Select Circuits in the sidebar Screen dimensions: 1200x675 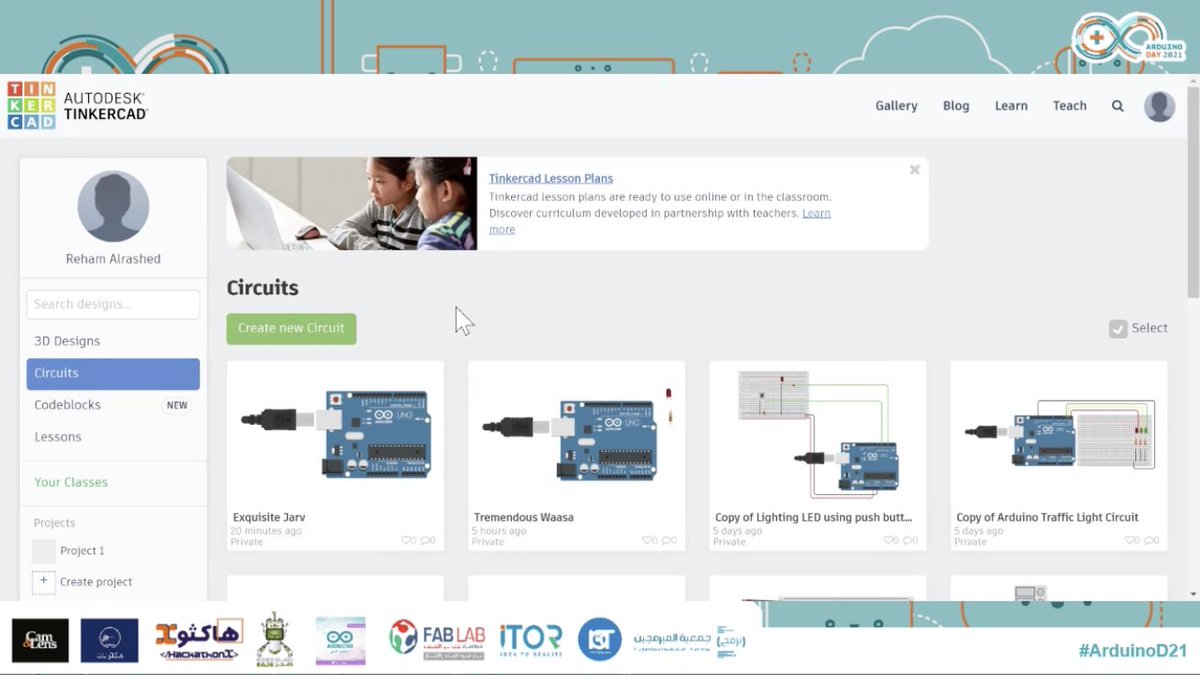pos(113,374)
